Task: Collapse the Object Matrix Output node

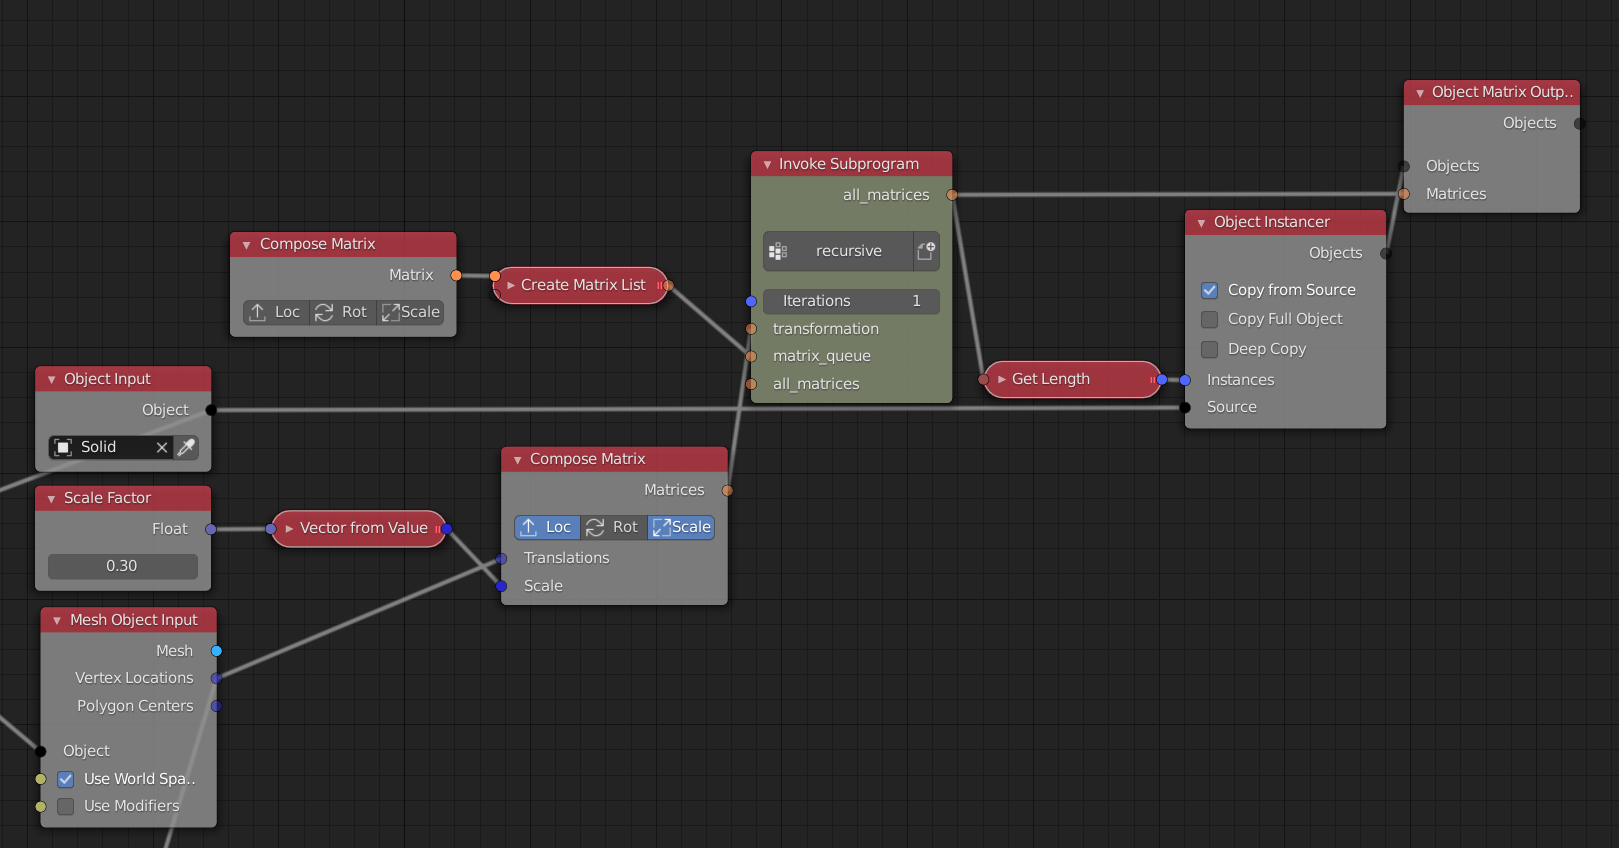Action: coord(1419,93)
